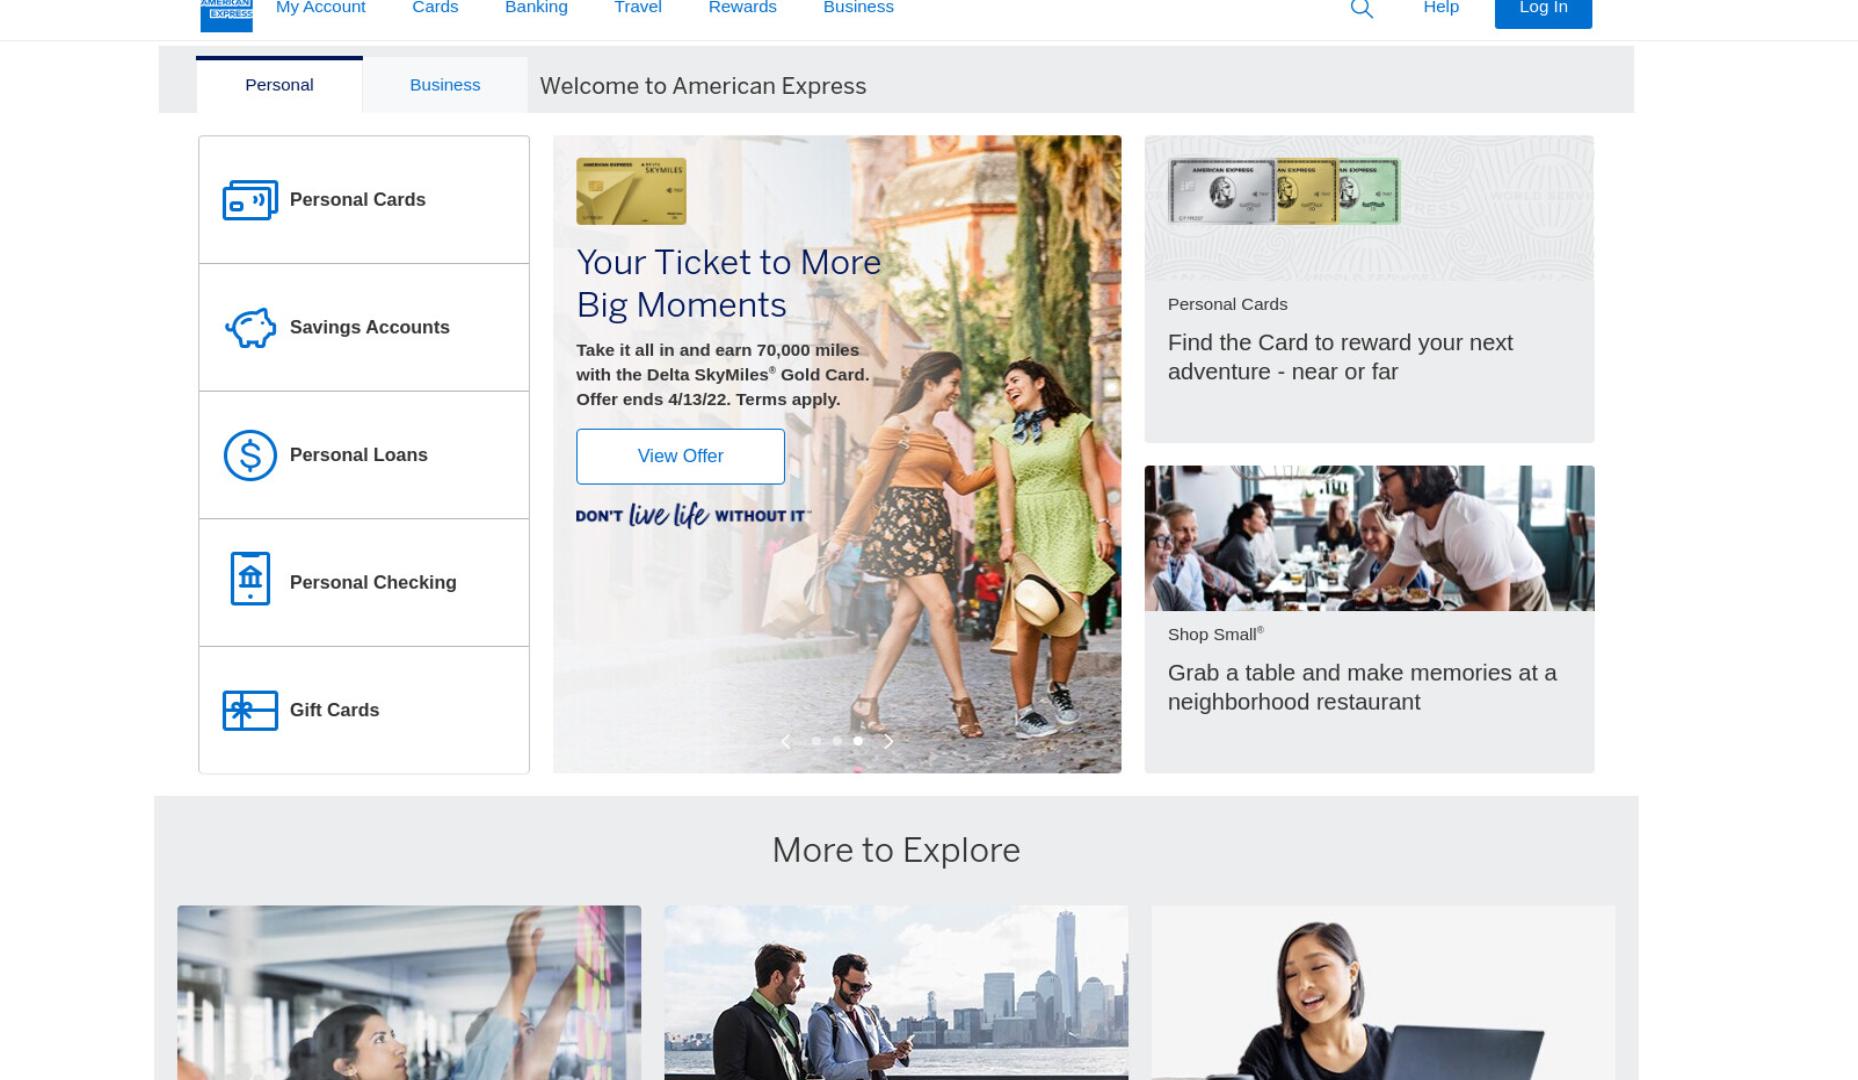
Task: Click the View Offer button
Action: tap(680, 457)
